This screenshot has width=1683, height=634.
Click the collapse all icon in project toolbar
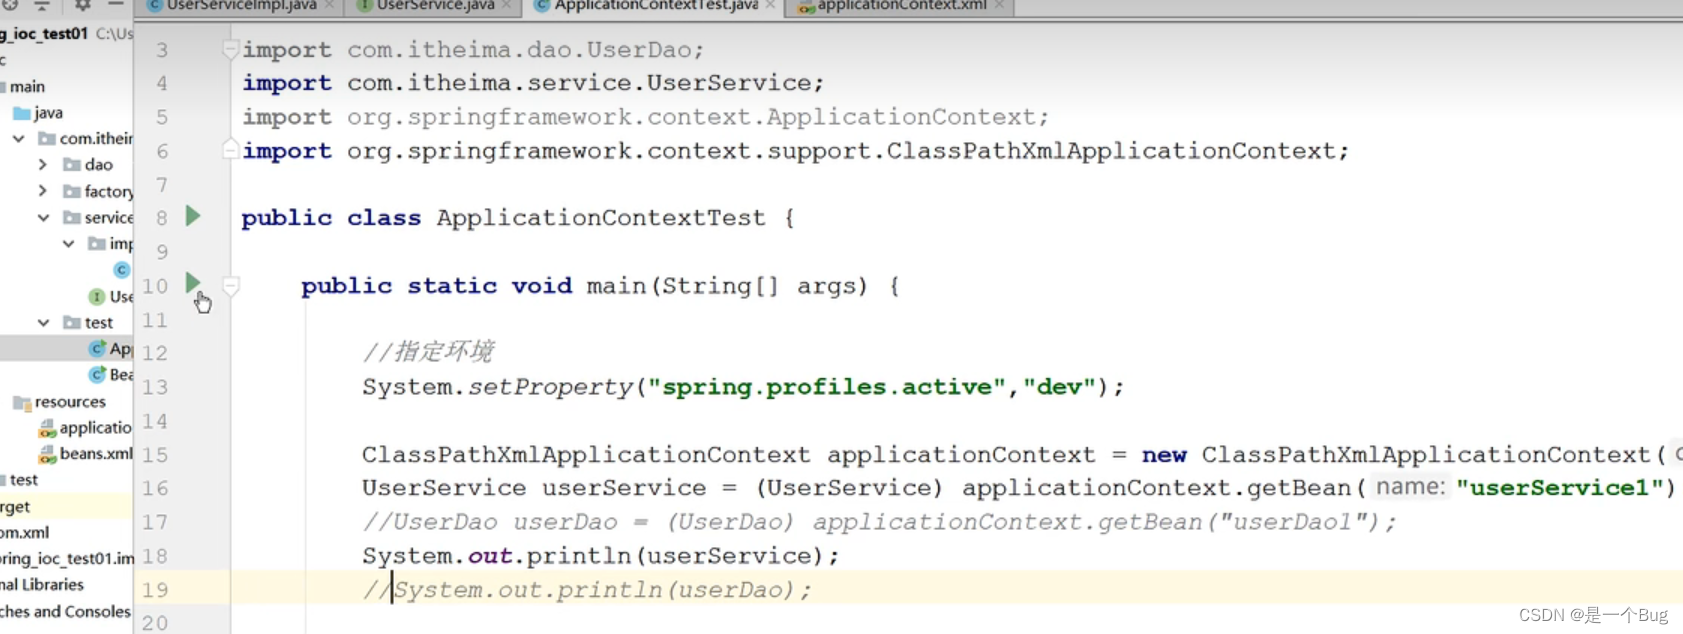[42, 4]
